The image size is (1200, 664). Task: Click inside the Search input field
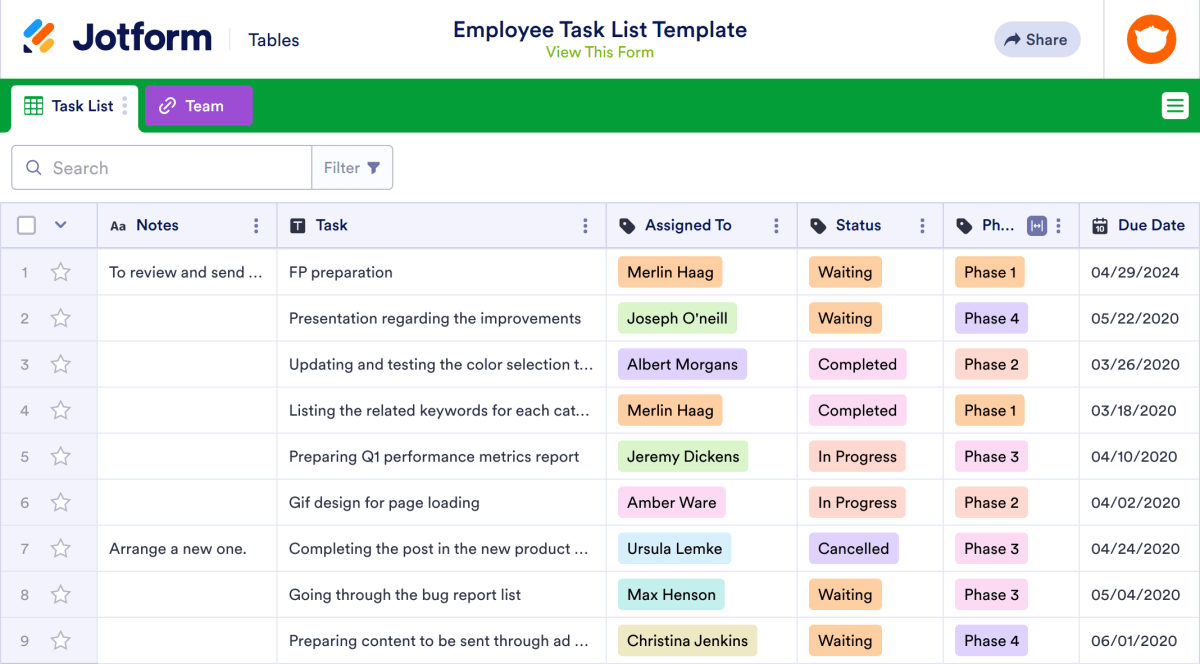(160, 167)
